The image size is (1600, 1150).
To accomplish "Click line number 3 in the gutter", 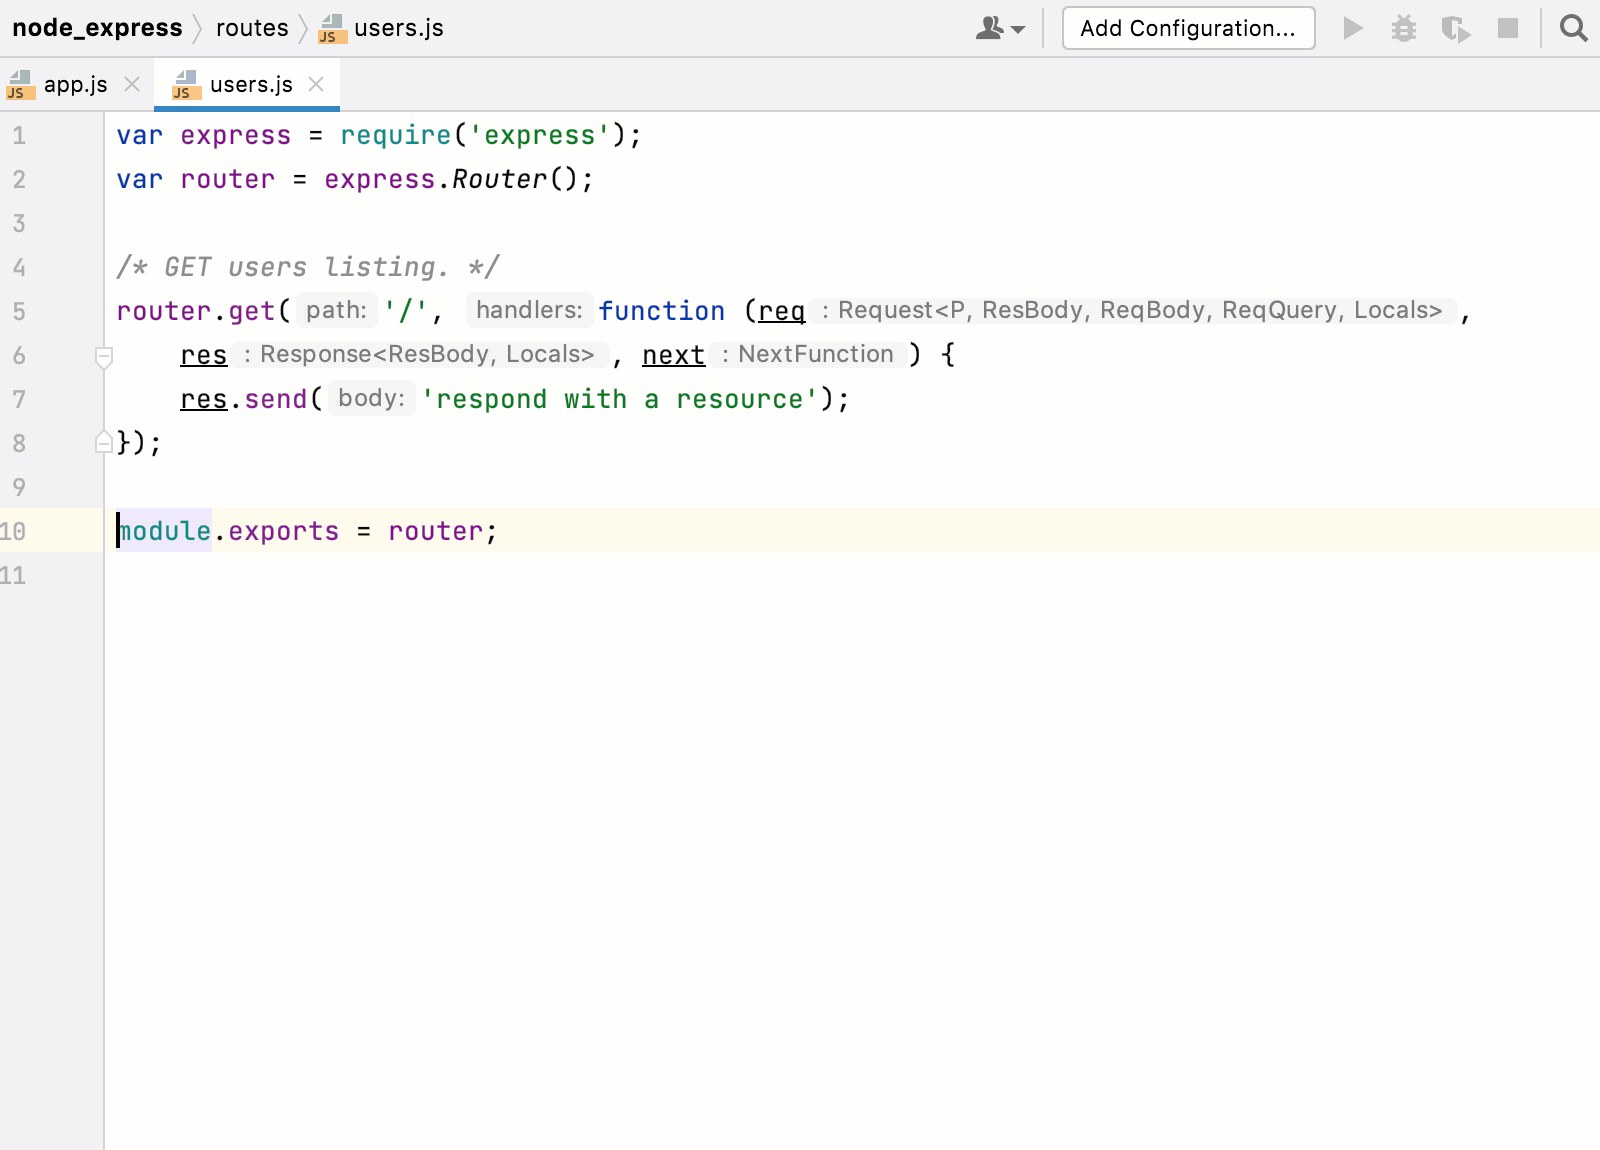I will (19, 223).
